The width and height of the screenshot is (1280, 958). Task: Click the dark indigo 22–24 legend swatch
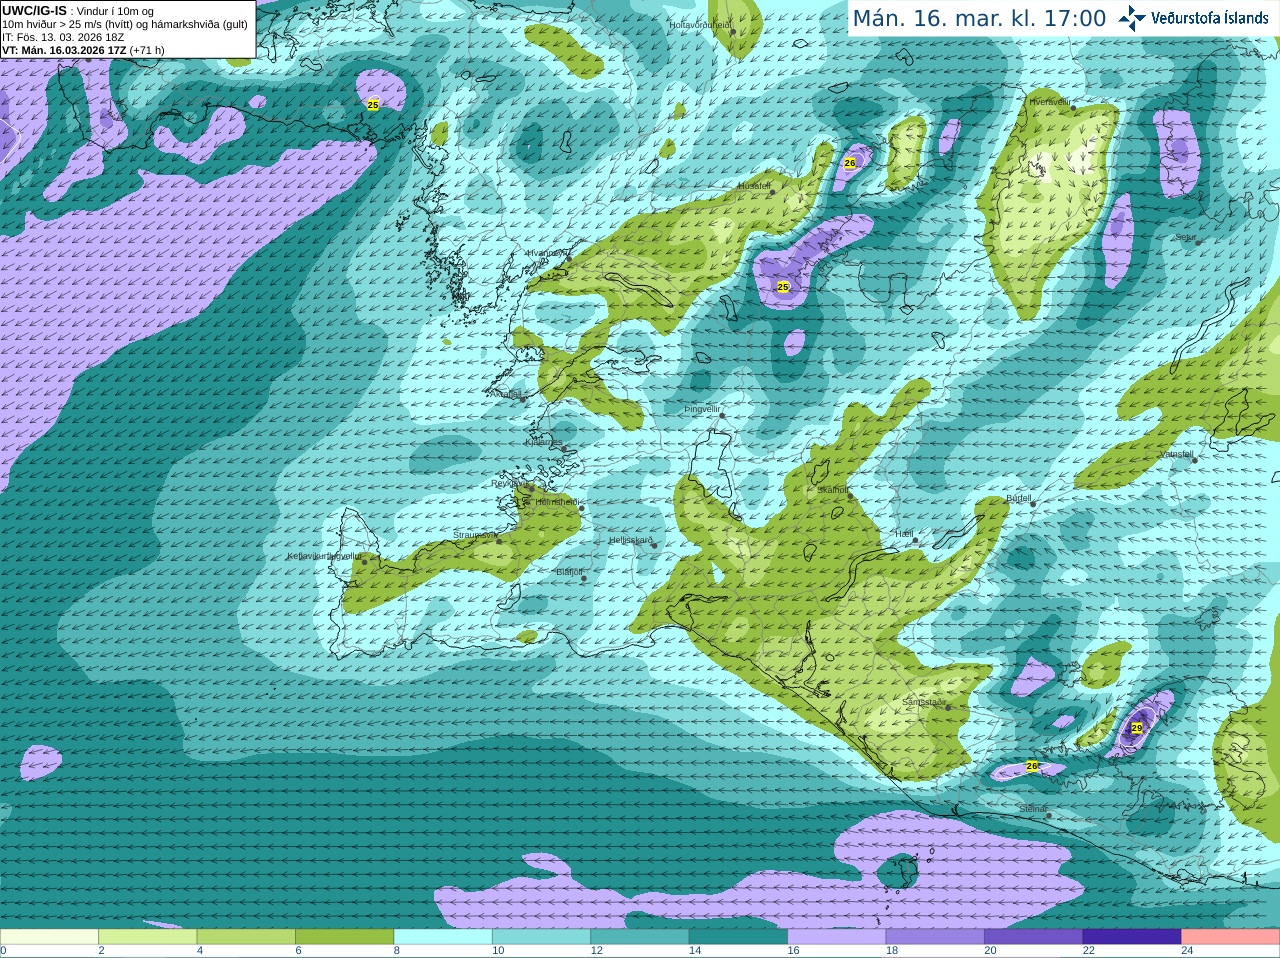(1132, 937)
